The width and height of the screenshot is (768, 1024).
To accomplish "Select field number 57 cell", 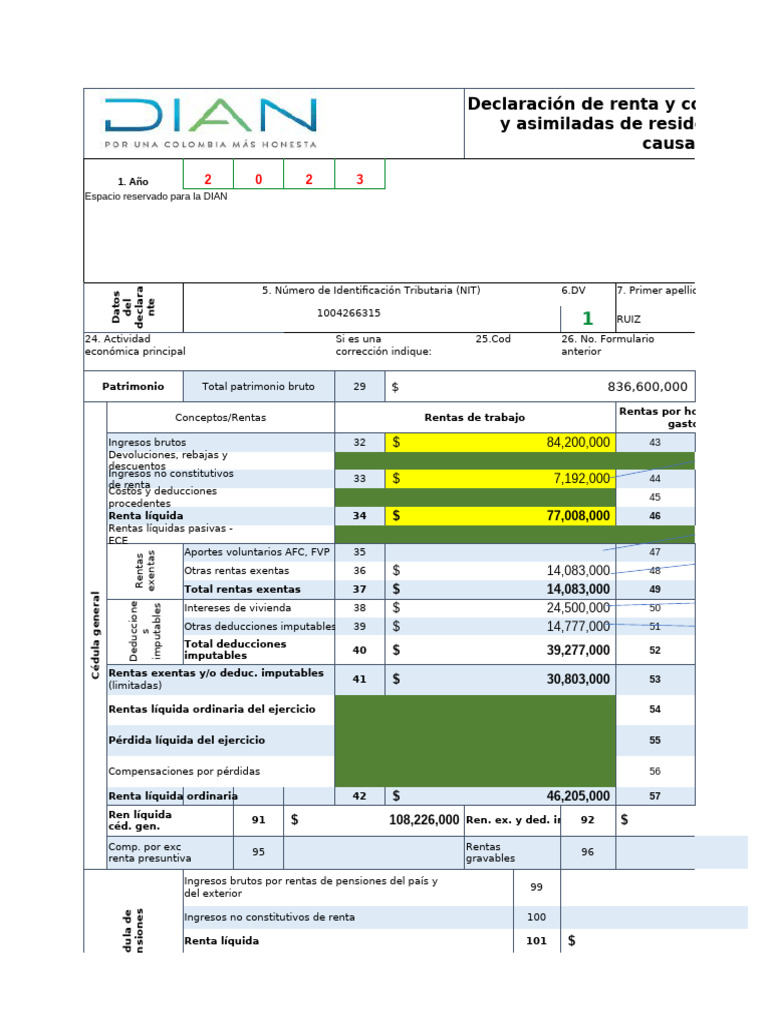I will tap(655, 796).
